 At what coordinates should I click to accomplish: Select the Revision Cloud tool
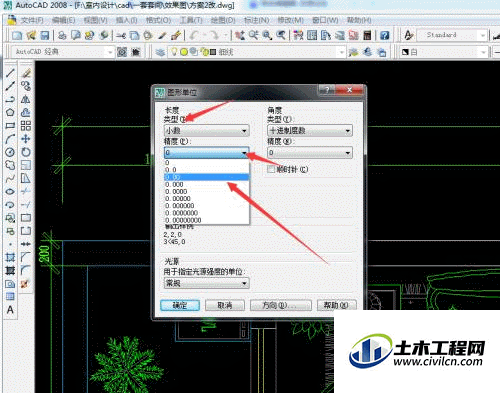(x=10, y=165)
